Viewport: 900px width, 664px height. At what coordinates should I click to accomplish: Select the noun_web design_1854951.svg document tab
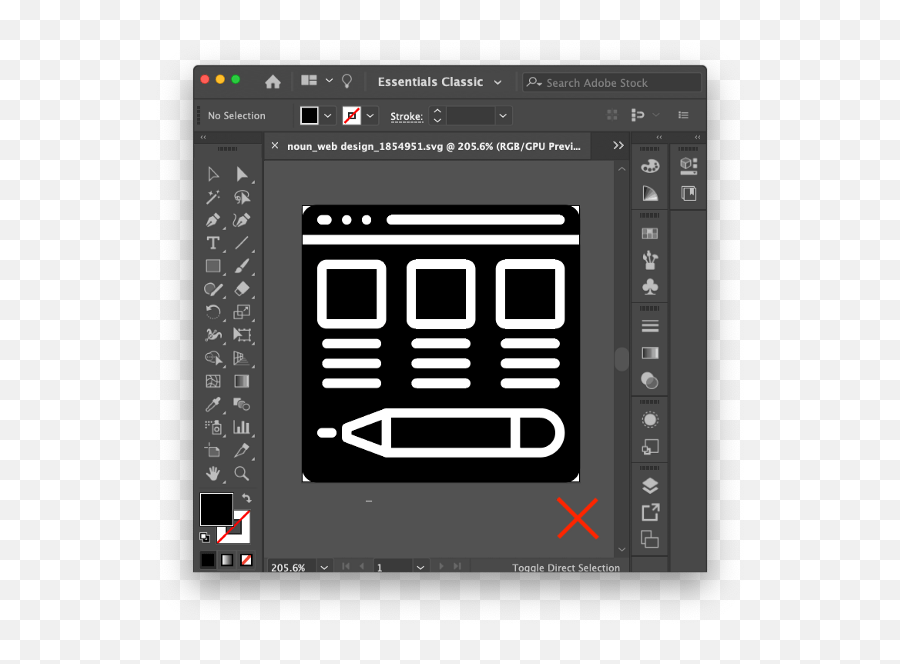(x=433, y=146)
